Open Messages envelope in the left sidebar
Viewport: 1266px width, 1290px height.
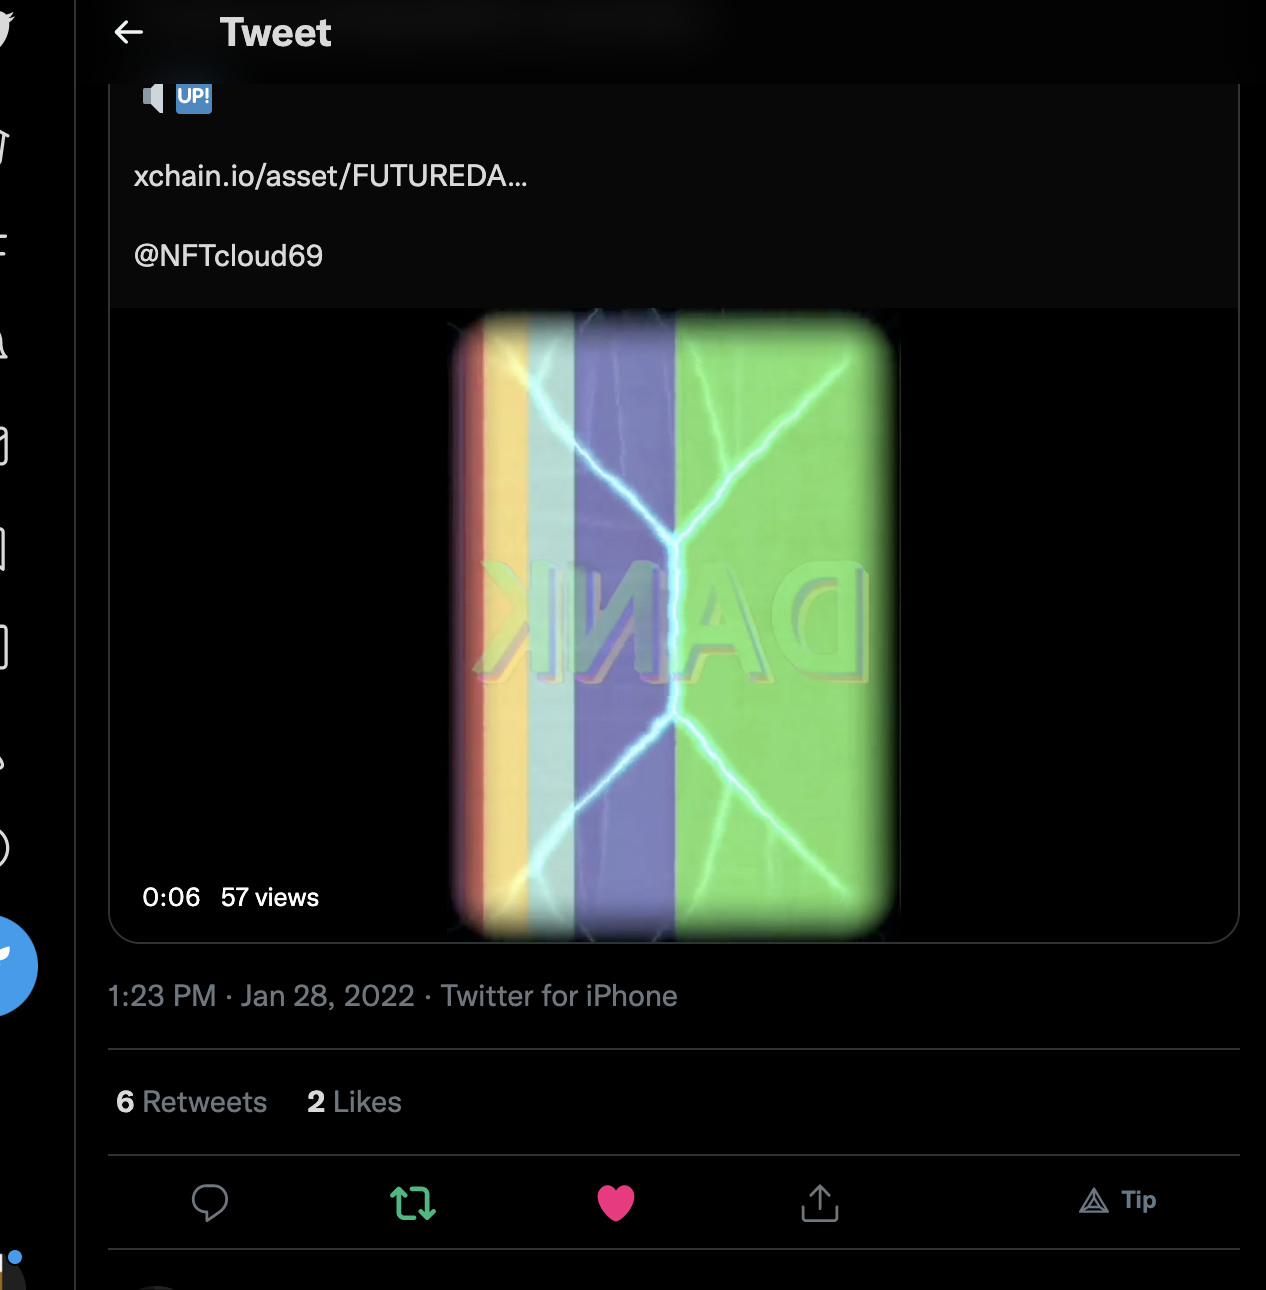[4, 447]
